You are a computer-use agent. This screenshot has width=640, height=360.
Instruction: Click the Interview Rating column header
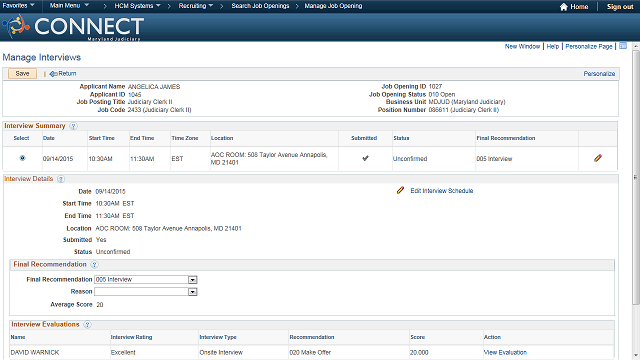pyautogui.click(x=131, y=337)
